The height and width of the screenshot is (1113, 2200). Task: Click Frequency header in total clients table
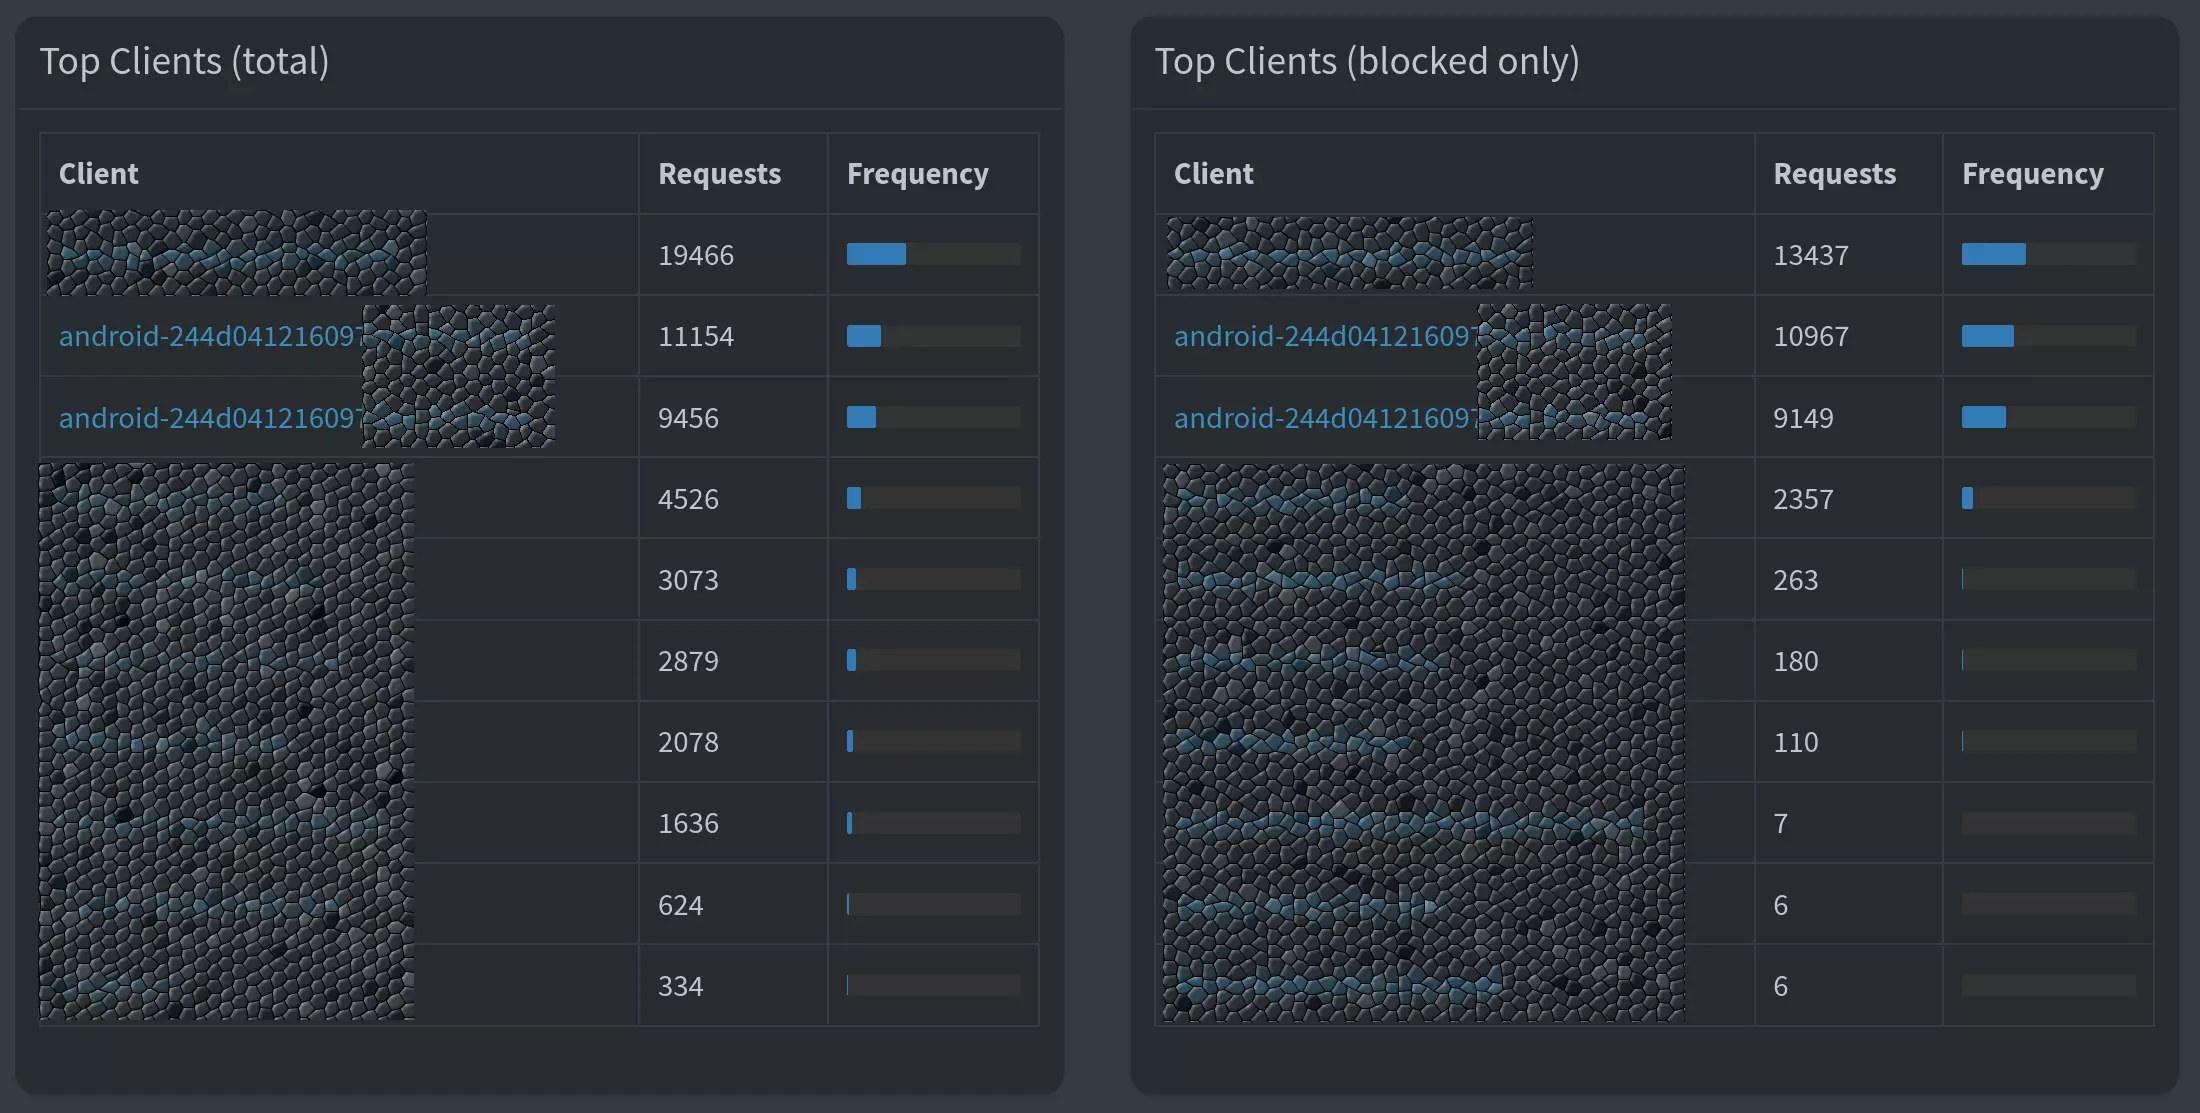[917, 174]
